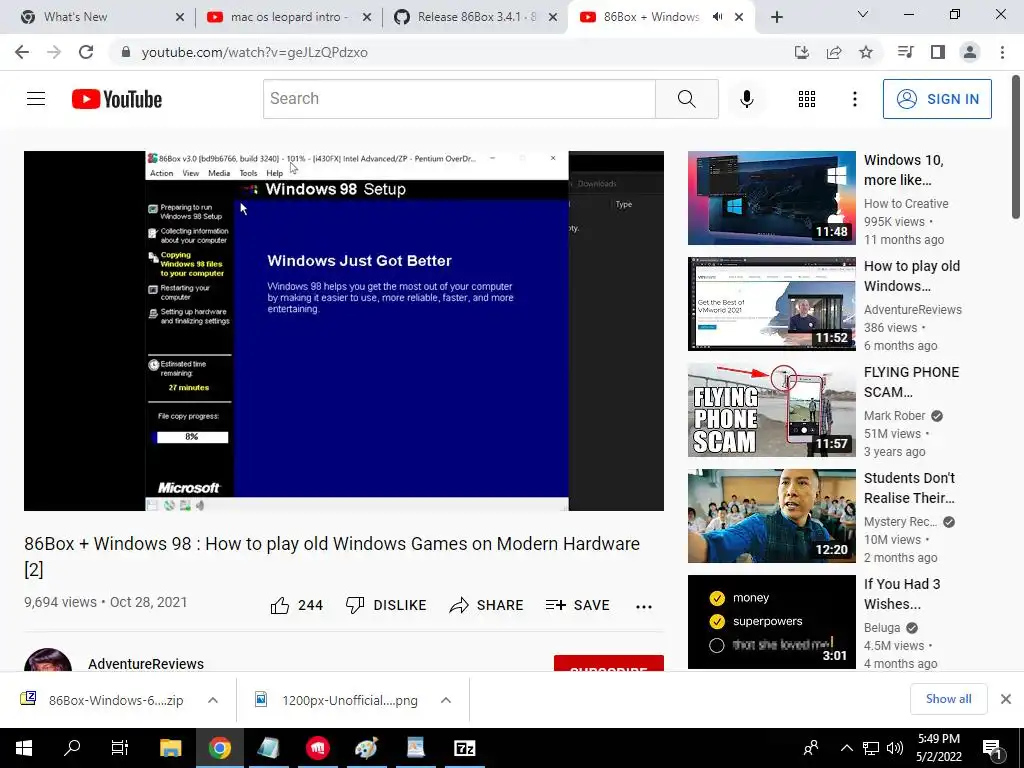Activate voice search microphone
Viewport: 1024px width, 768px height.
click(746, 99)
